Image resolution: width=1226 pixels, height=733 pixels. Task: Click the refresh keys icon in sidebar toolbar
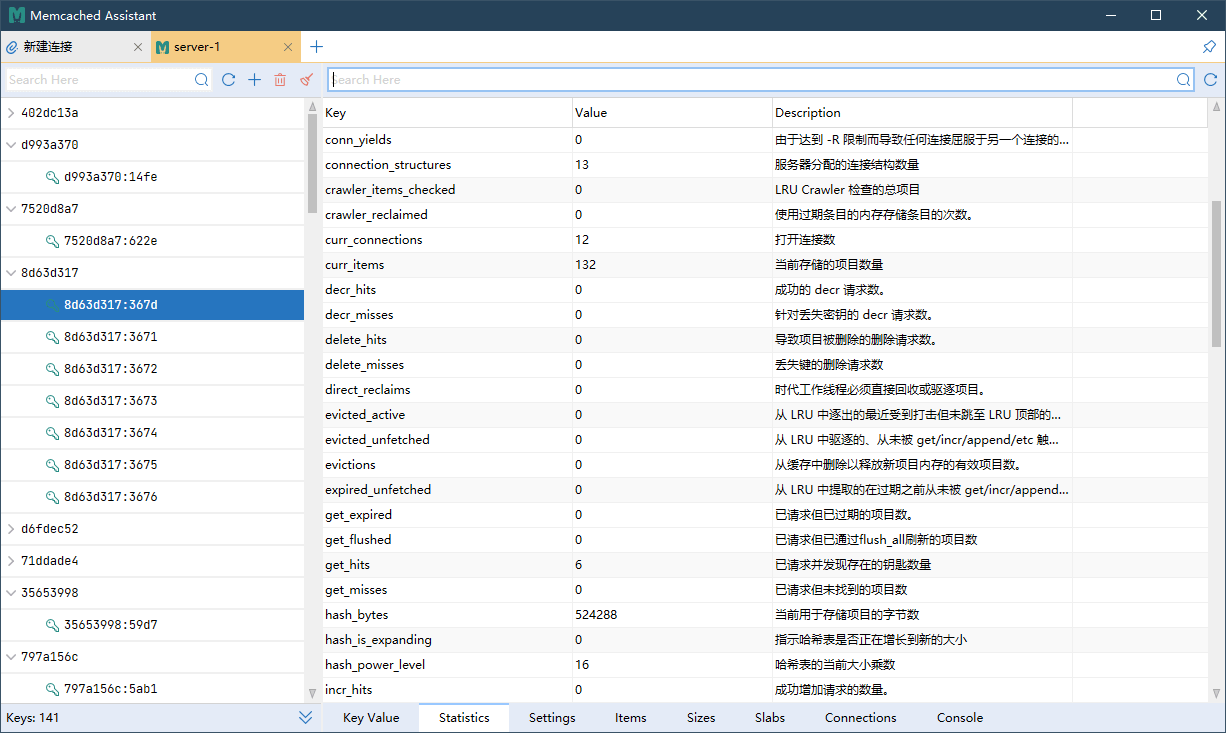point(229,80)
